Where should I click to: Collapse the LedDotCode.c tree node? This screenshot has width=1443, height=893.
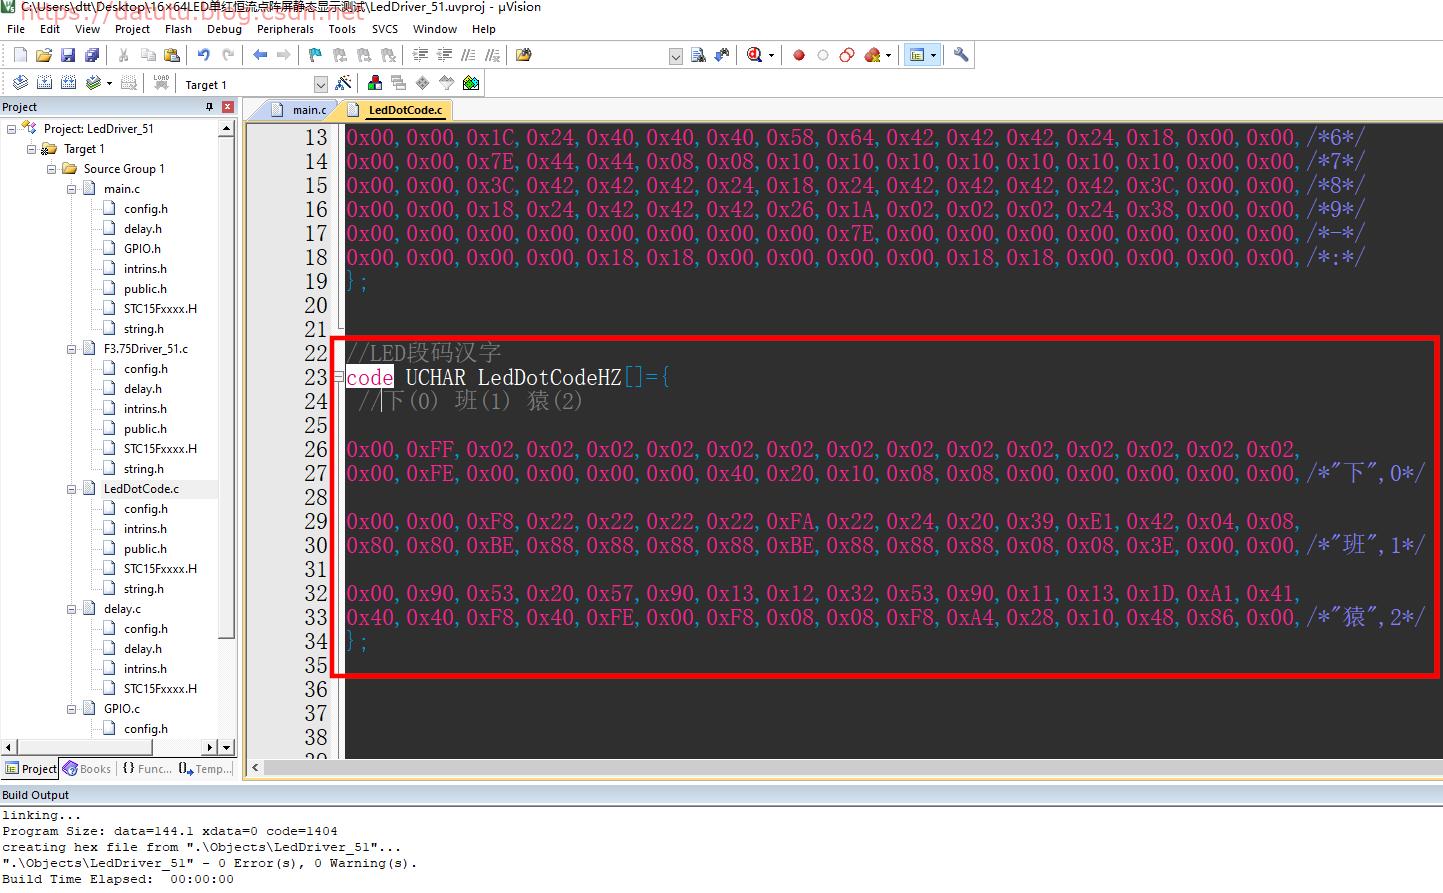pyautogui.click(x=72, y=489)
